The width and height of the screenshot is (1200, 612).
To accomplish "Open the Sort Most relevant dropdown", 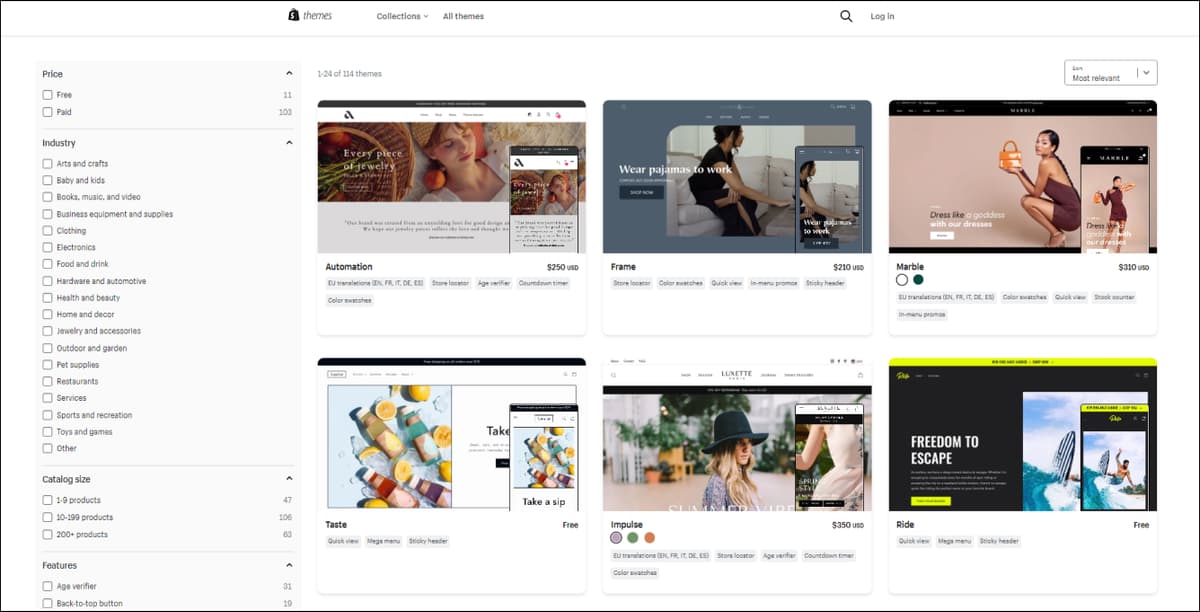I will (1111, 72).
